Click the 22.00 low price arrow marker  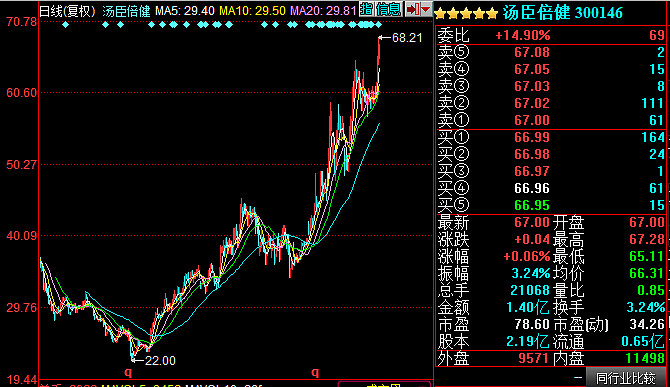pyautogui.click(x=154, y=361)
